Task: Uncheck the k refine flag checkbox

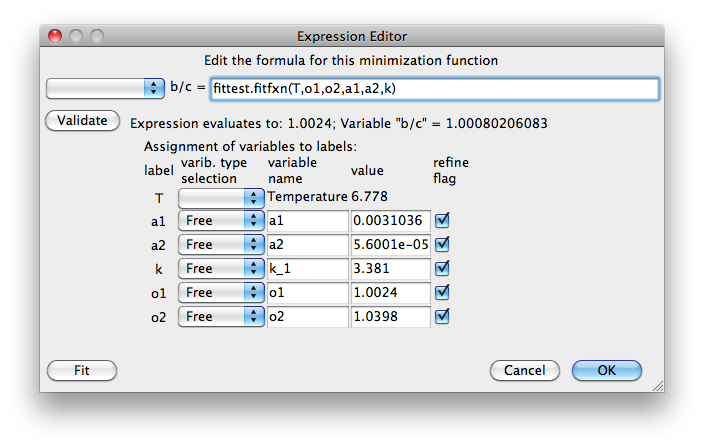Action: [x=442, y=268]
